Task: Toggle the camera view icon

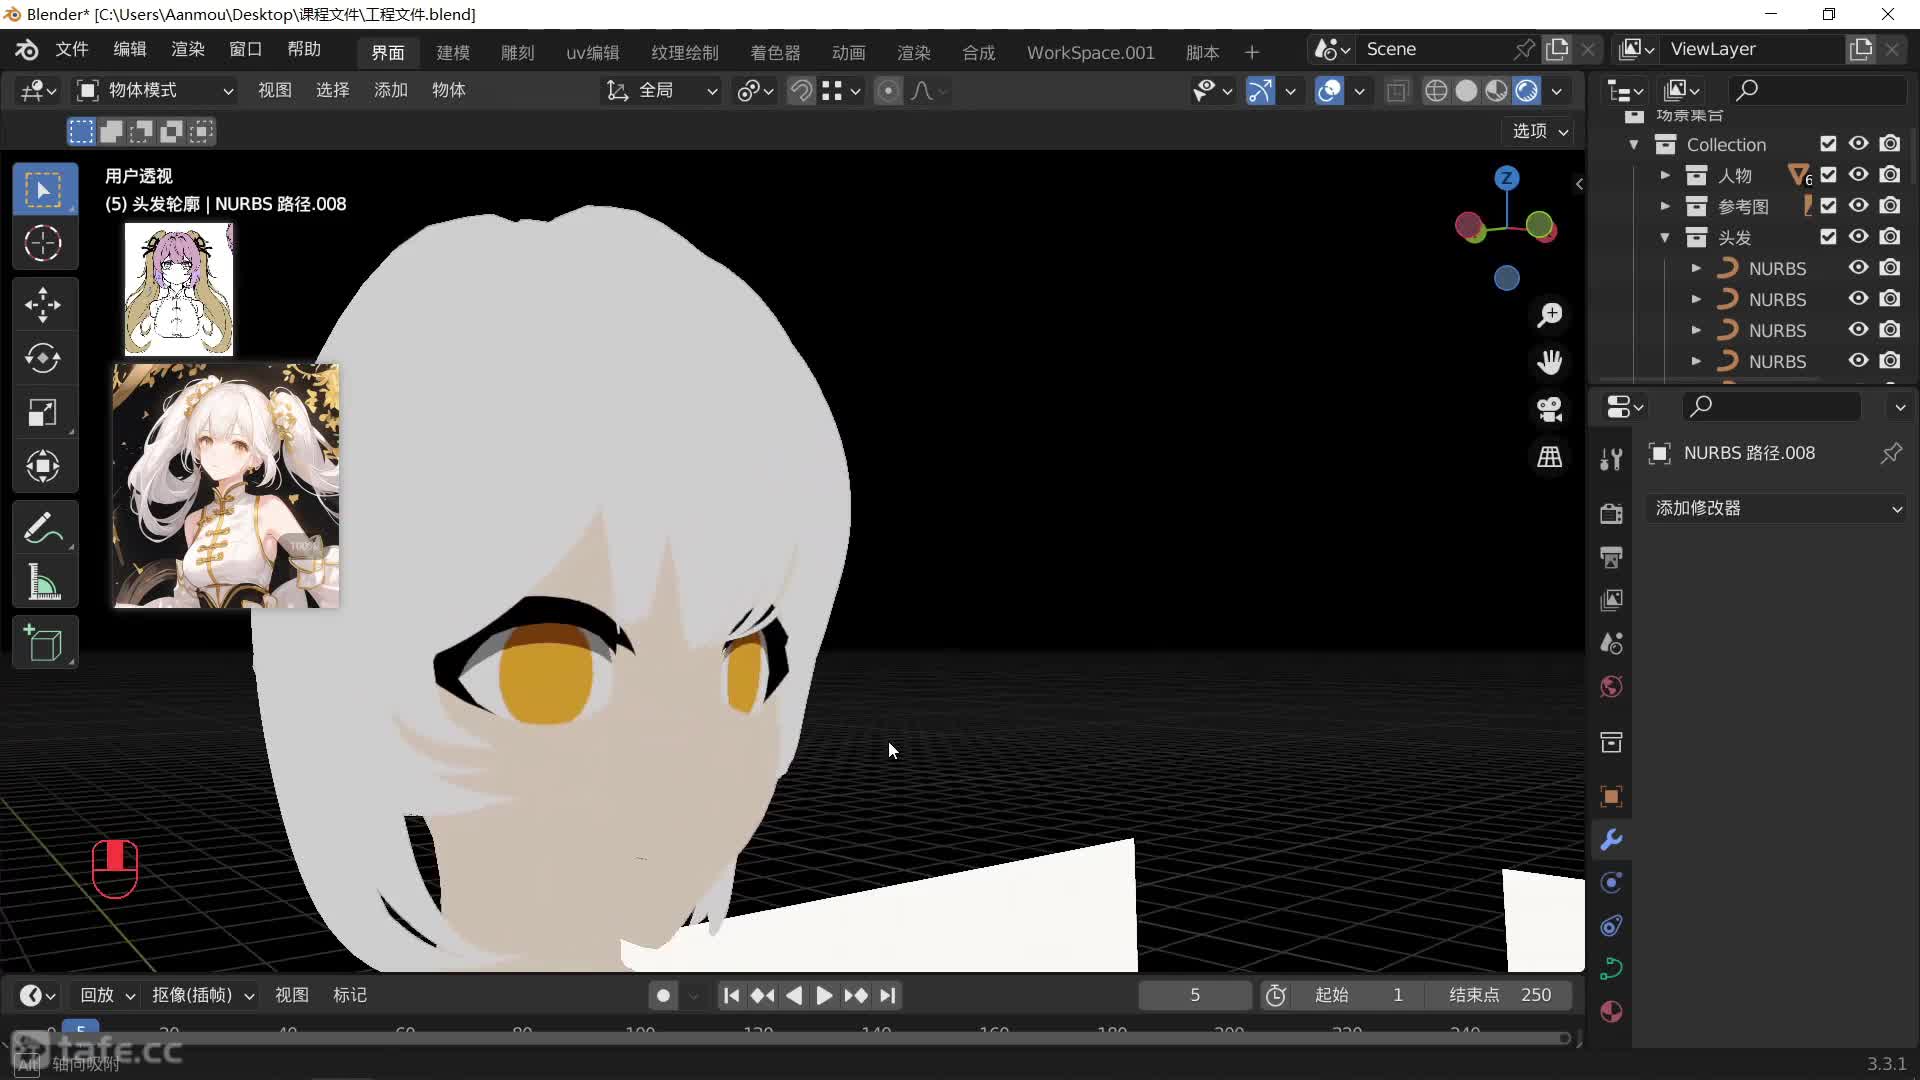Action: pos(1550,409)
